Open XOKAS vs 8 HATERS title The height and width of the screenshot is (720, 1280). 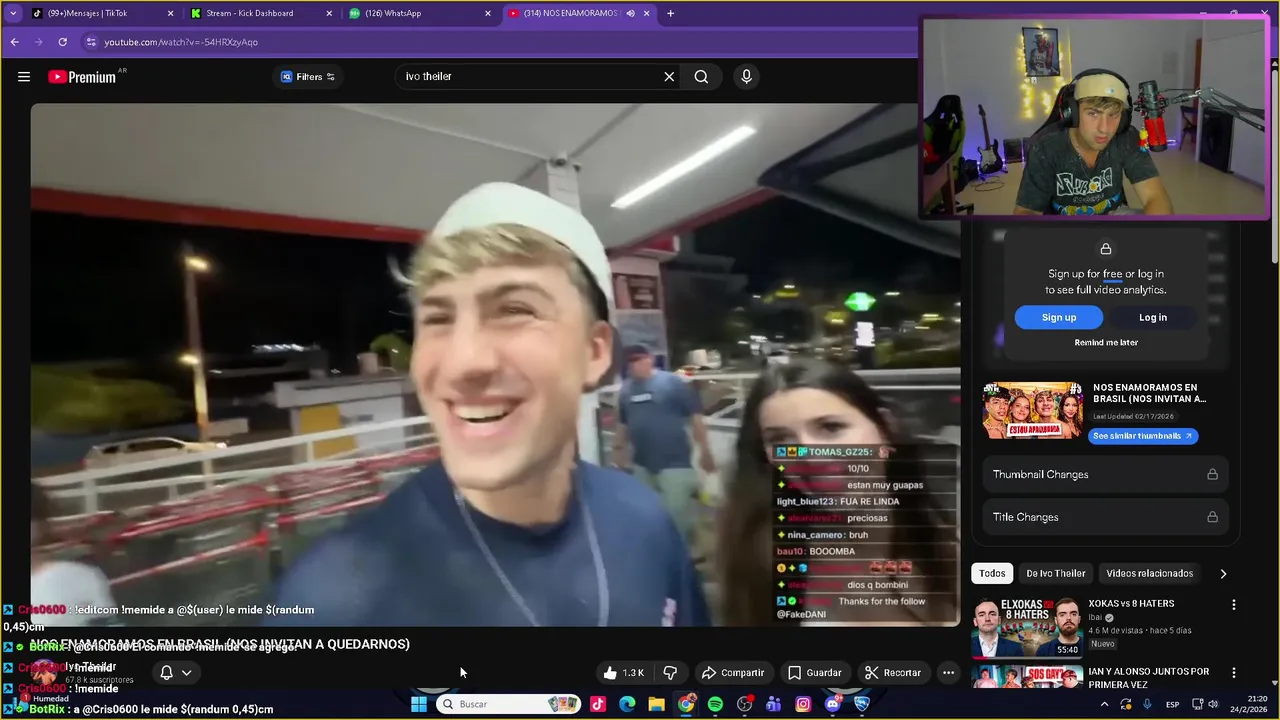pos(1131,604)
